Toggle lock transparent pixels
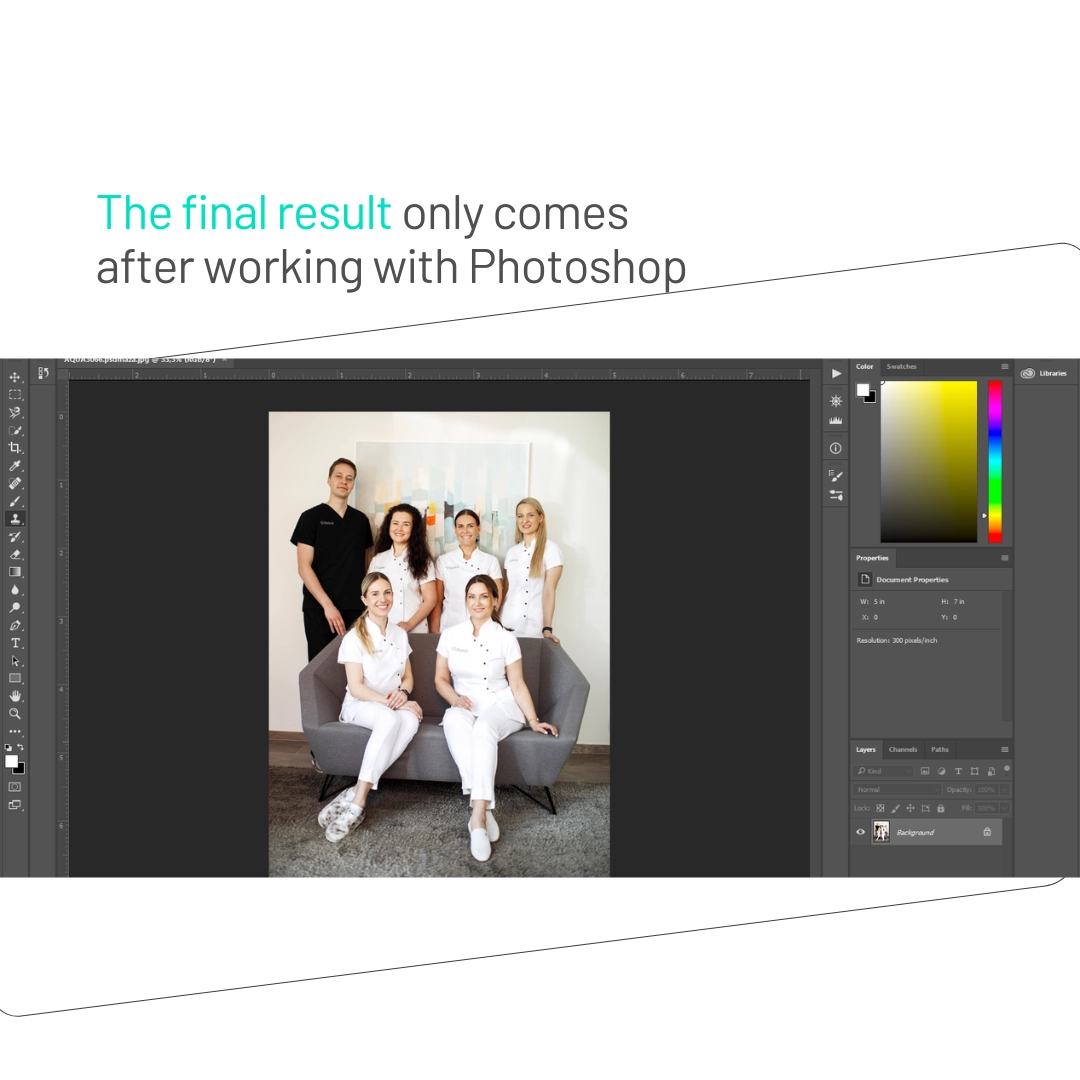The height and width of the screenshot is (1080, 1080). tap(880, 808)
